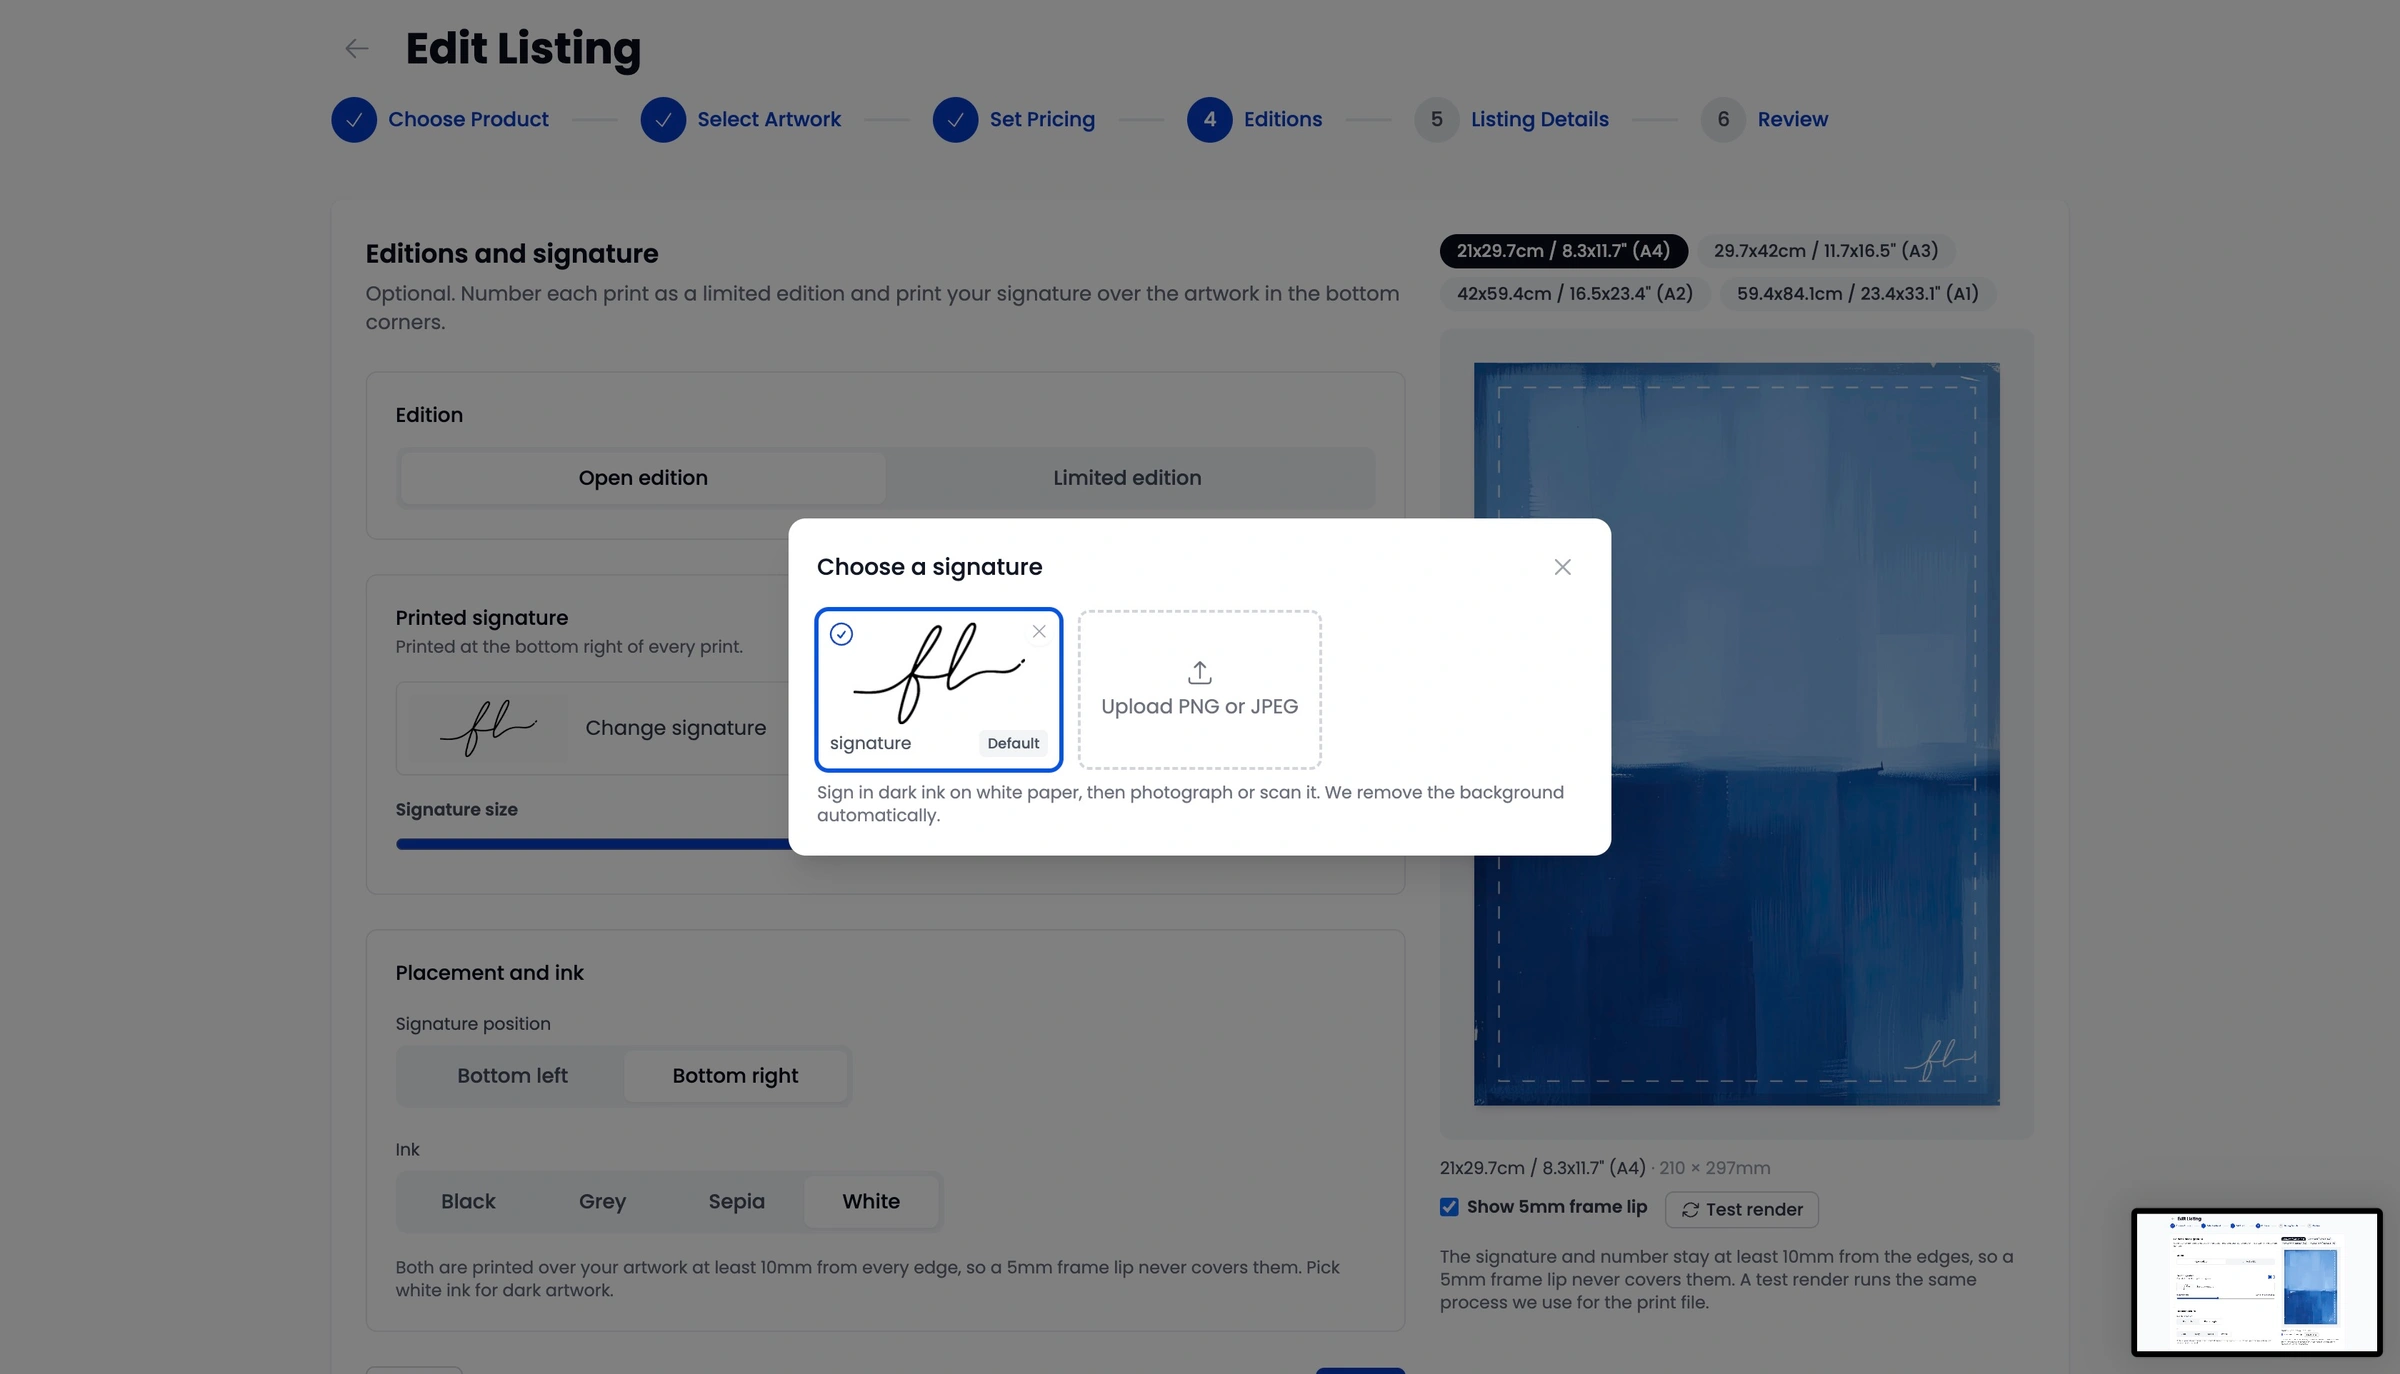Screen dimensions: 2400x1374
Task: Select Open edition option
Action: pos(643,478)
